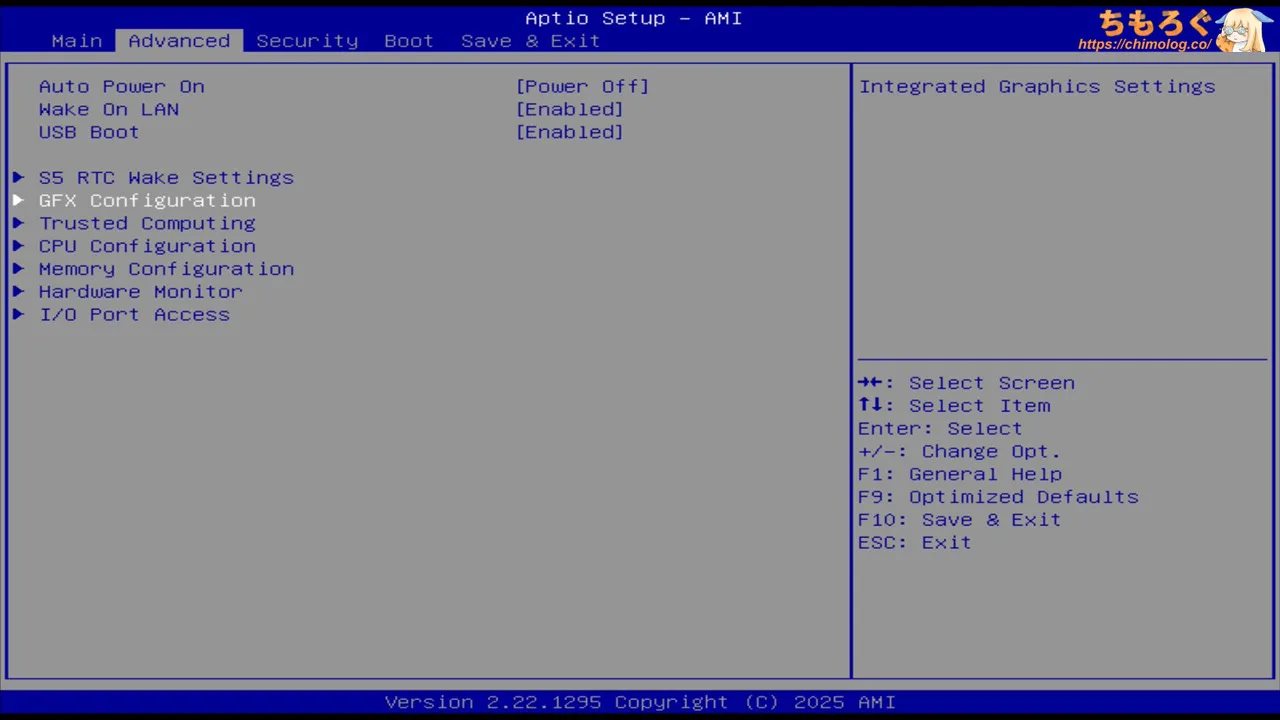Select the Auto Power On label
Viewport: 1280px width, 720px height.
(x=121, y=87)
